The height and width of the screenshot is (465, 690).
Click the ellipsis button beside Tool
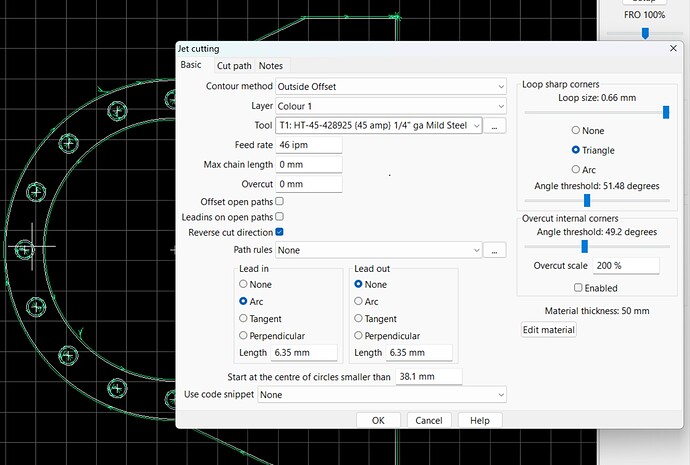tap(495, 126)
